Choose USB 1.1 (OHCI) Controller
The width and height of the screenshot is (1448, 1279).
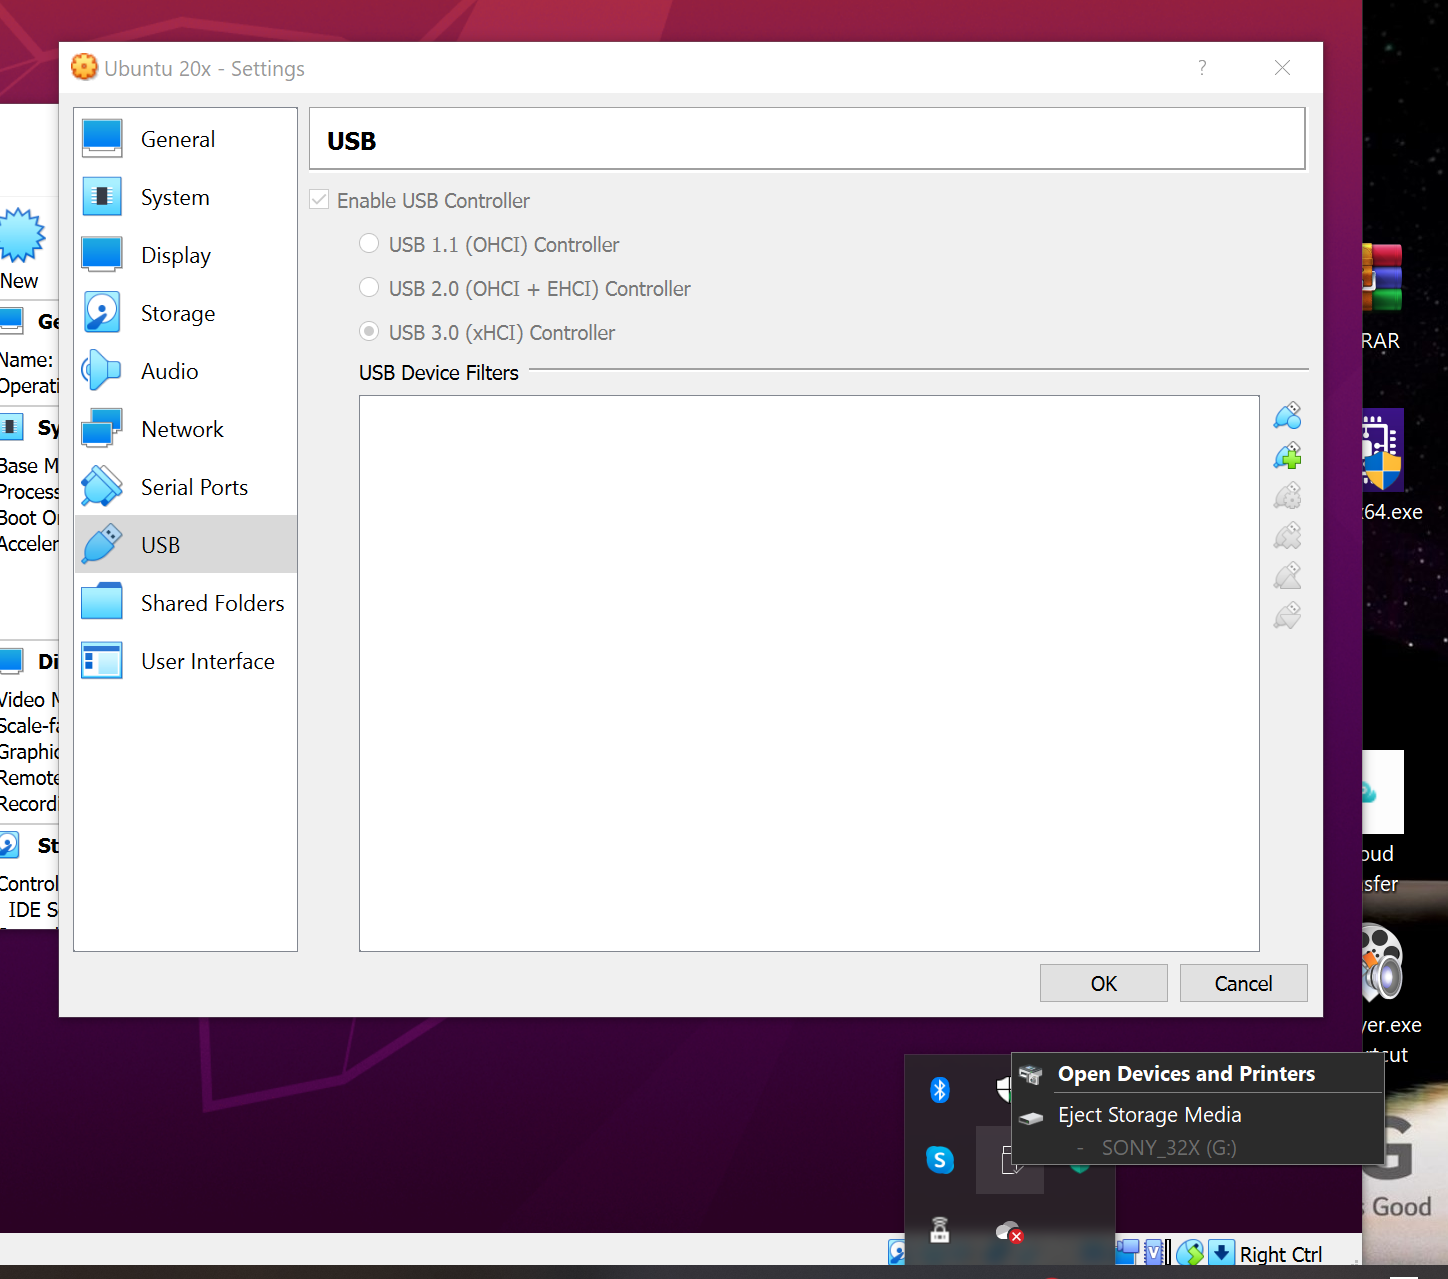370,244
